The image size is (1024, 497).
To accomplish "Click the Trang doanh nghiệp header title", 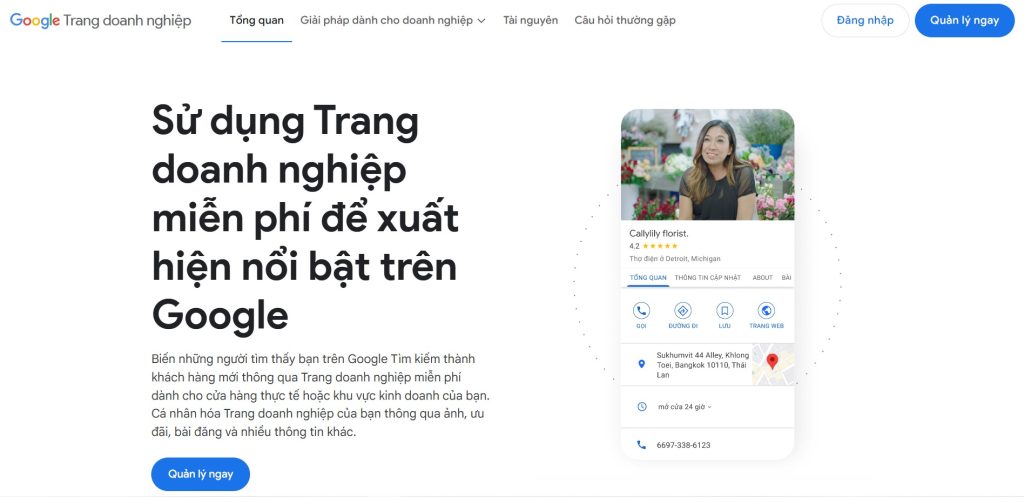I will coord(127,21).
